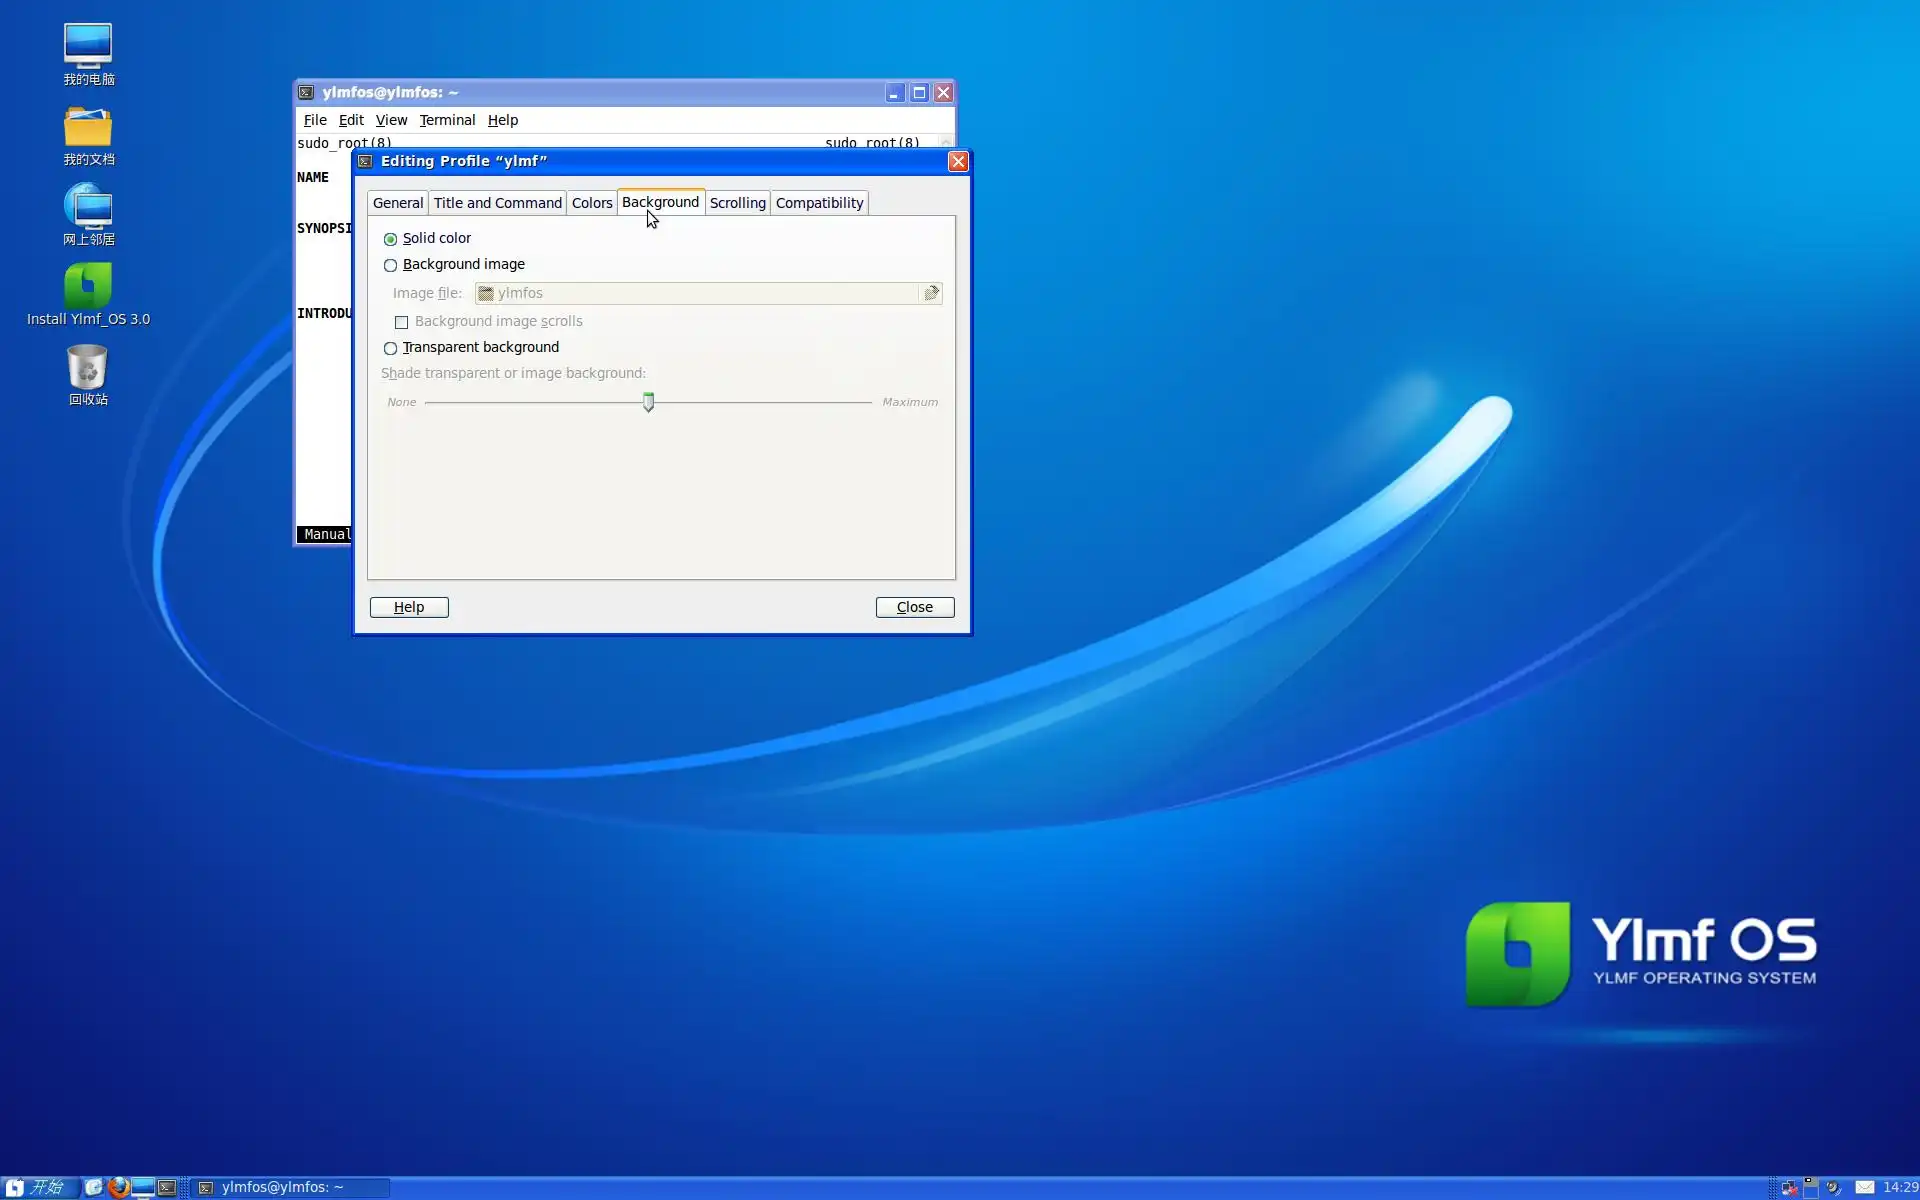Select the Solid color option
The image size is (1920, 1200).
pos(390,239)
